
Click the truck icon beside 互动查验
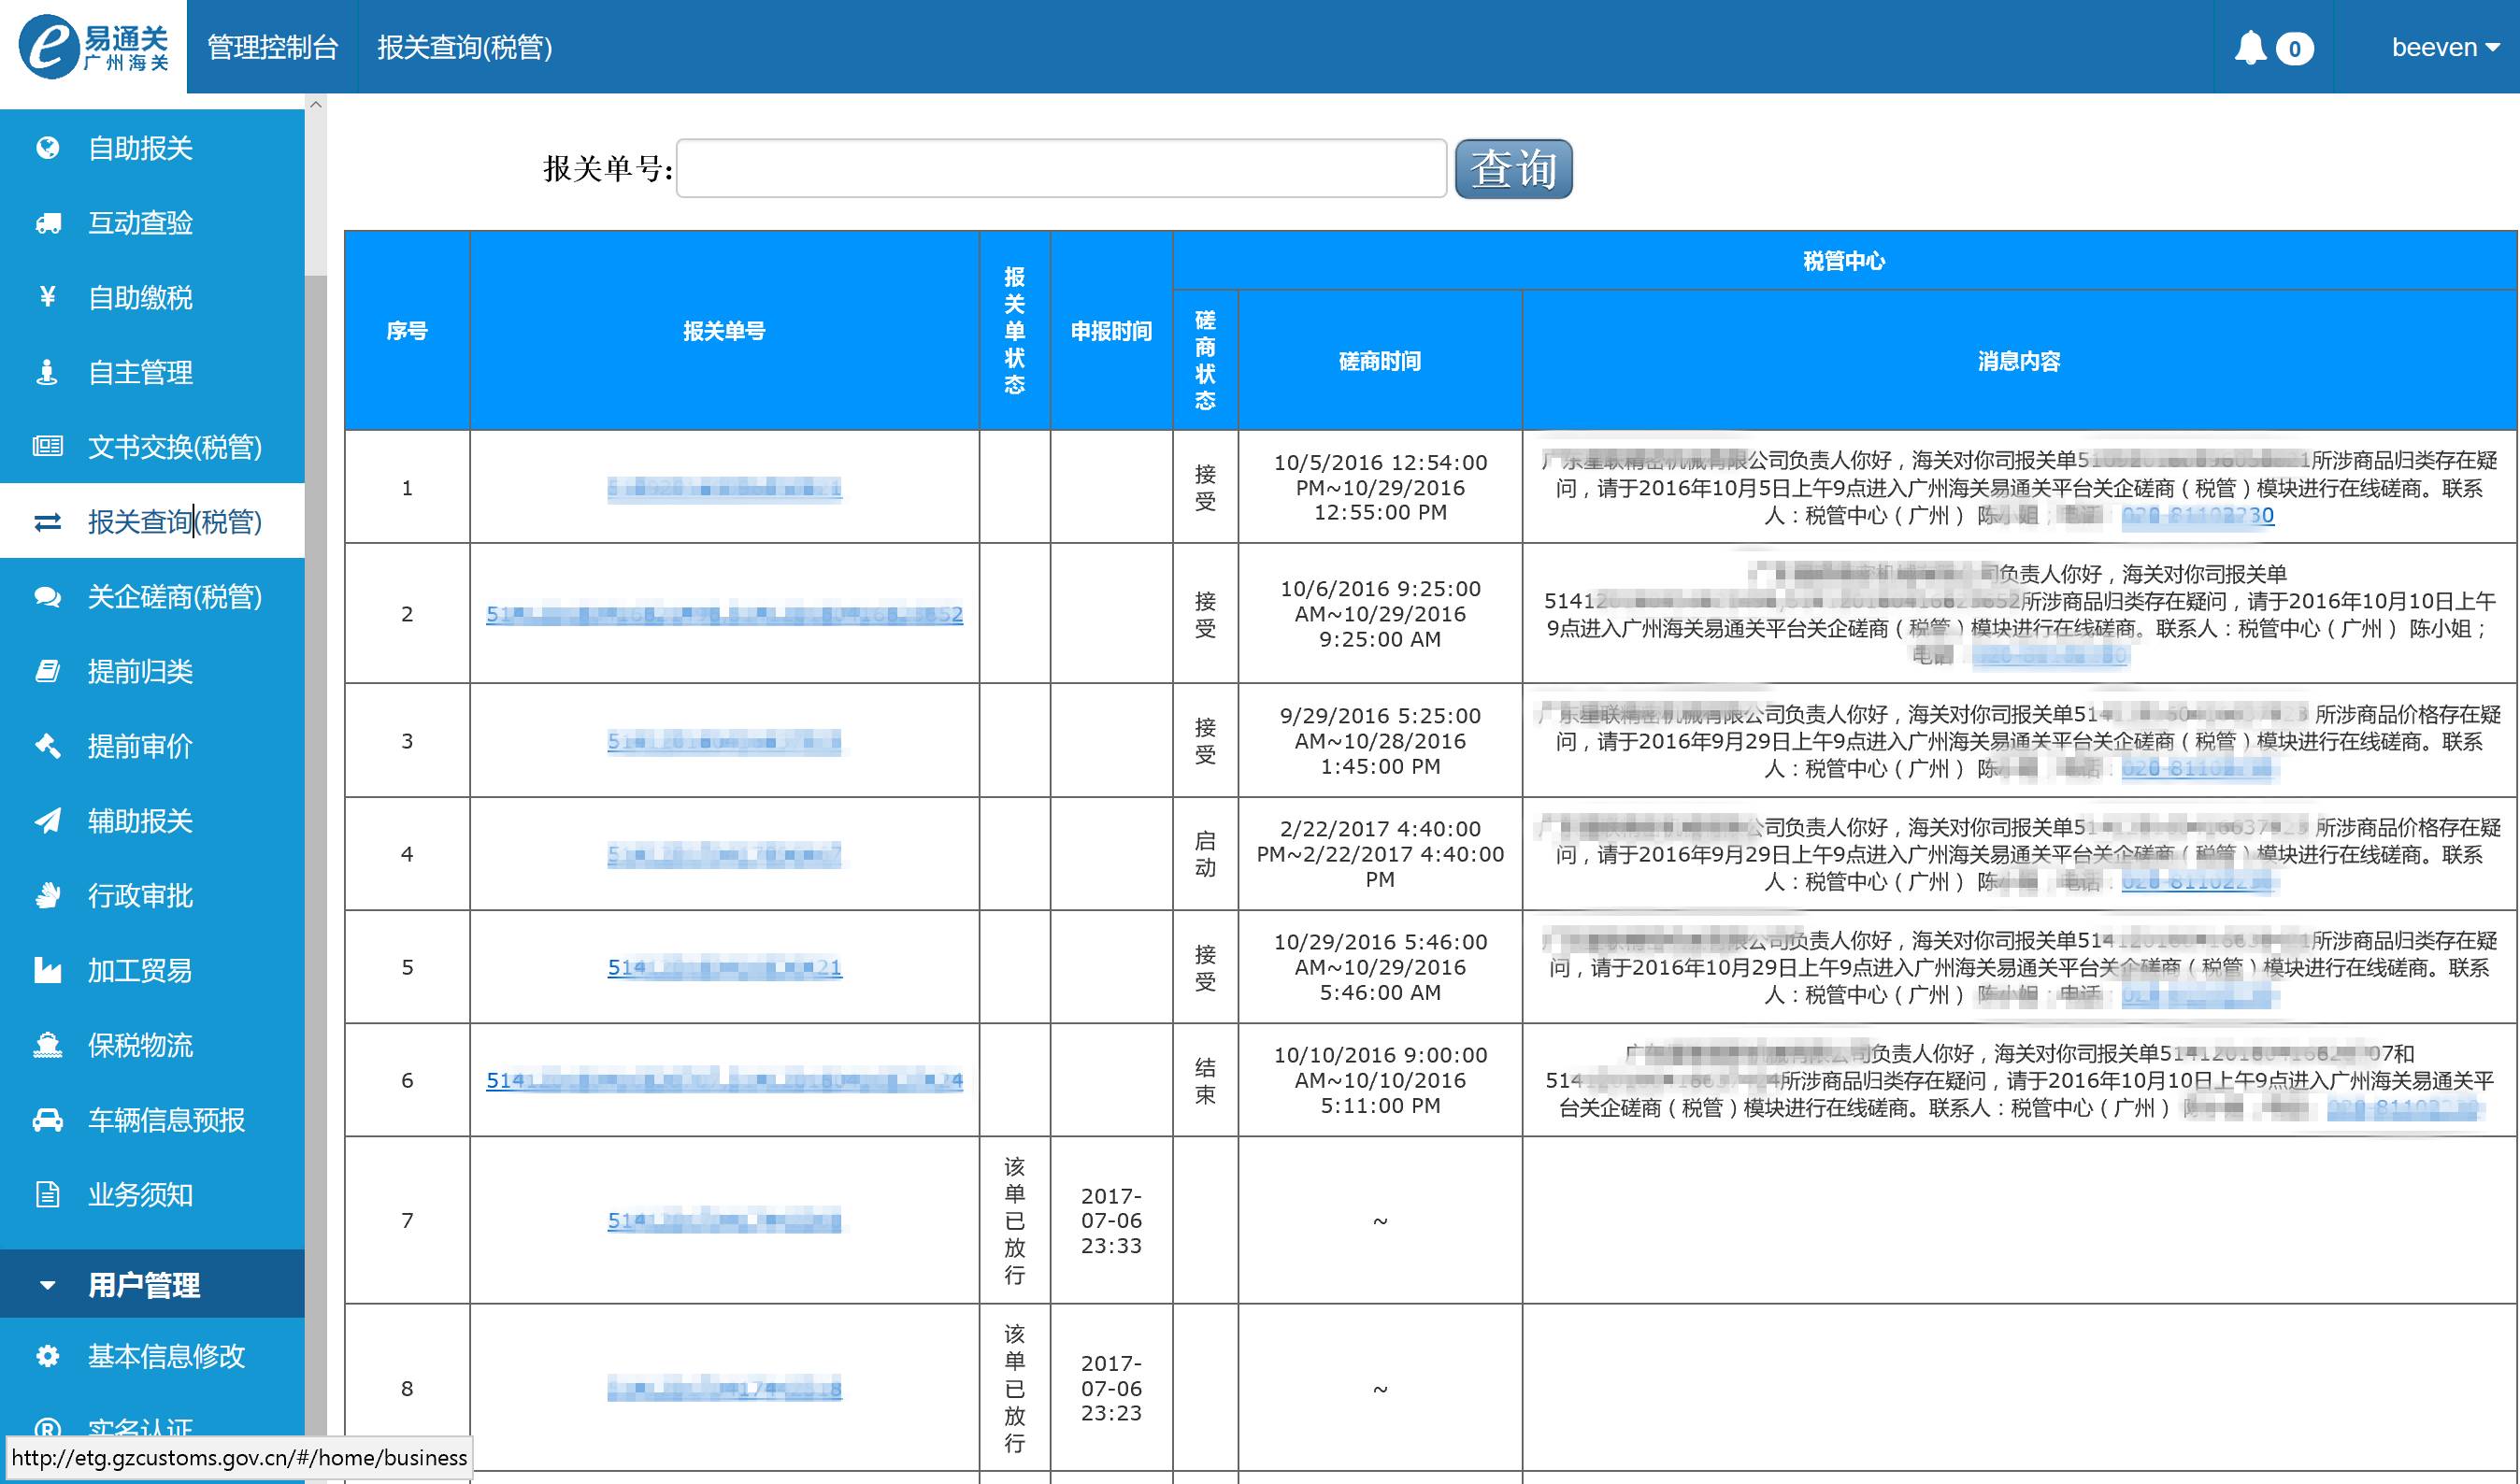click(47, 223)
